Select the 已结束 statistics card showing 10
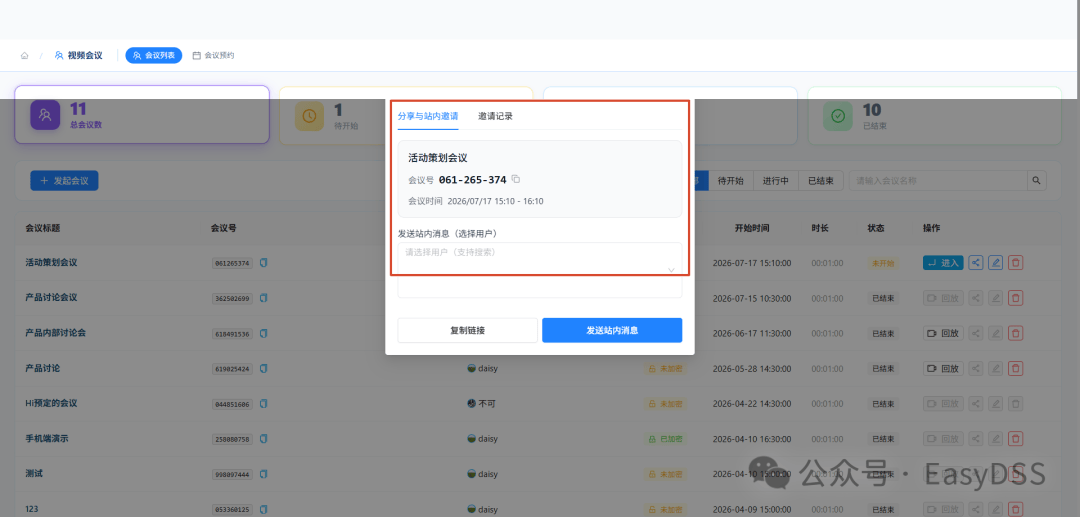The height and width of the screenshot is (517, 1080). [935, 115]
